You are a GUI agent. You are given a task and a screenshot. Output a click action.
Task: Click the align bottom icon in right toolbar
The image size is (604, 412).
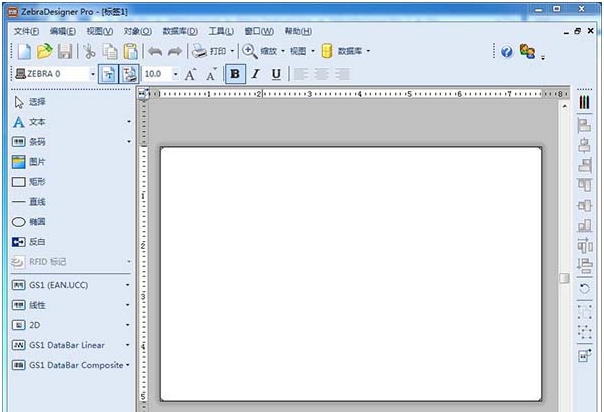coord(584,225)
